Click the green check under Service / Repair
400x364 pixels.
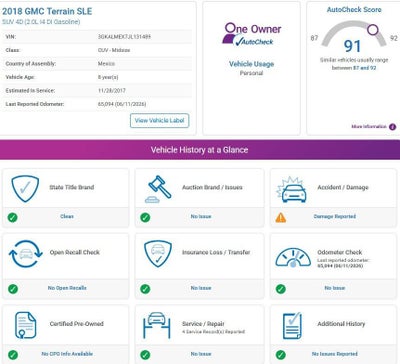coord(145,355)
